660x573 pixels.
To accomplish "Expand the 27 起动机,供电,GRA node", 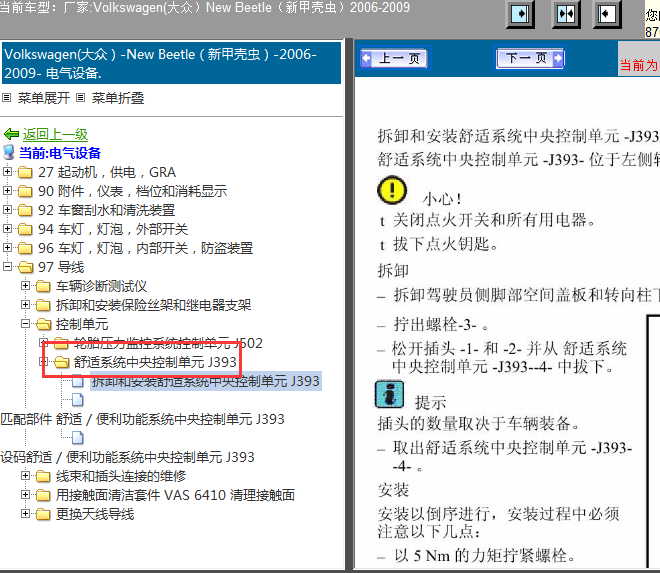I will click(7, 171).
